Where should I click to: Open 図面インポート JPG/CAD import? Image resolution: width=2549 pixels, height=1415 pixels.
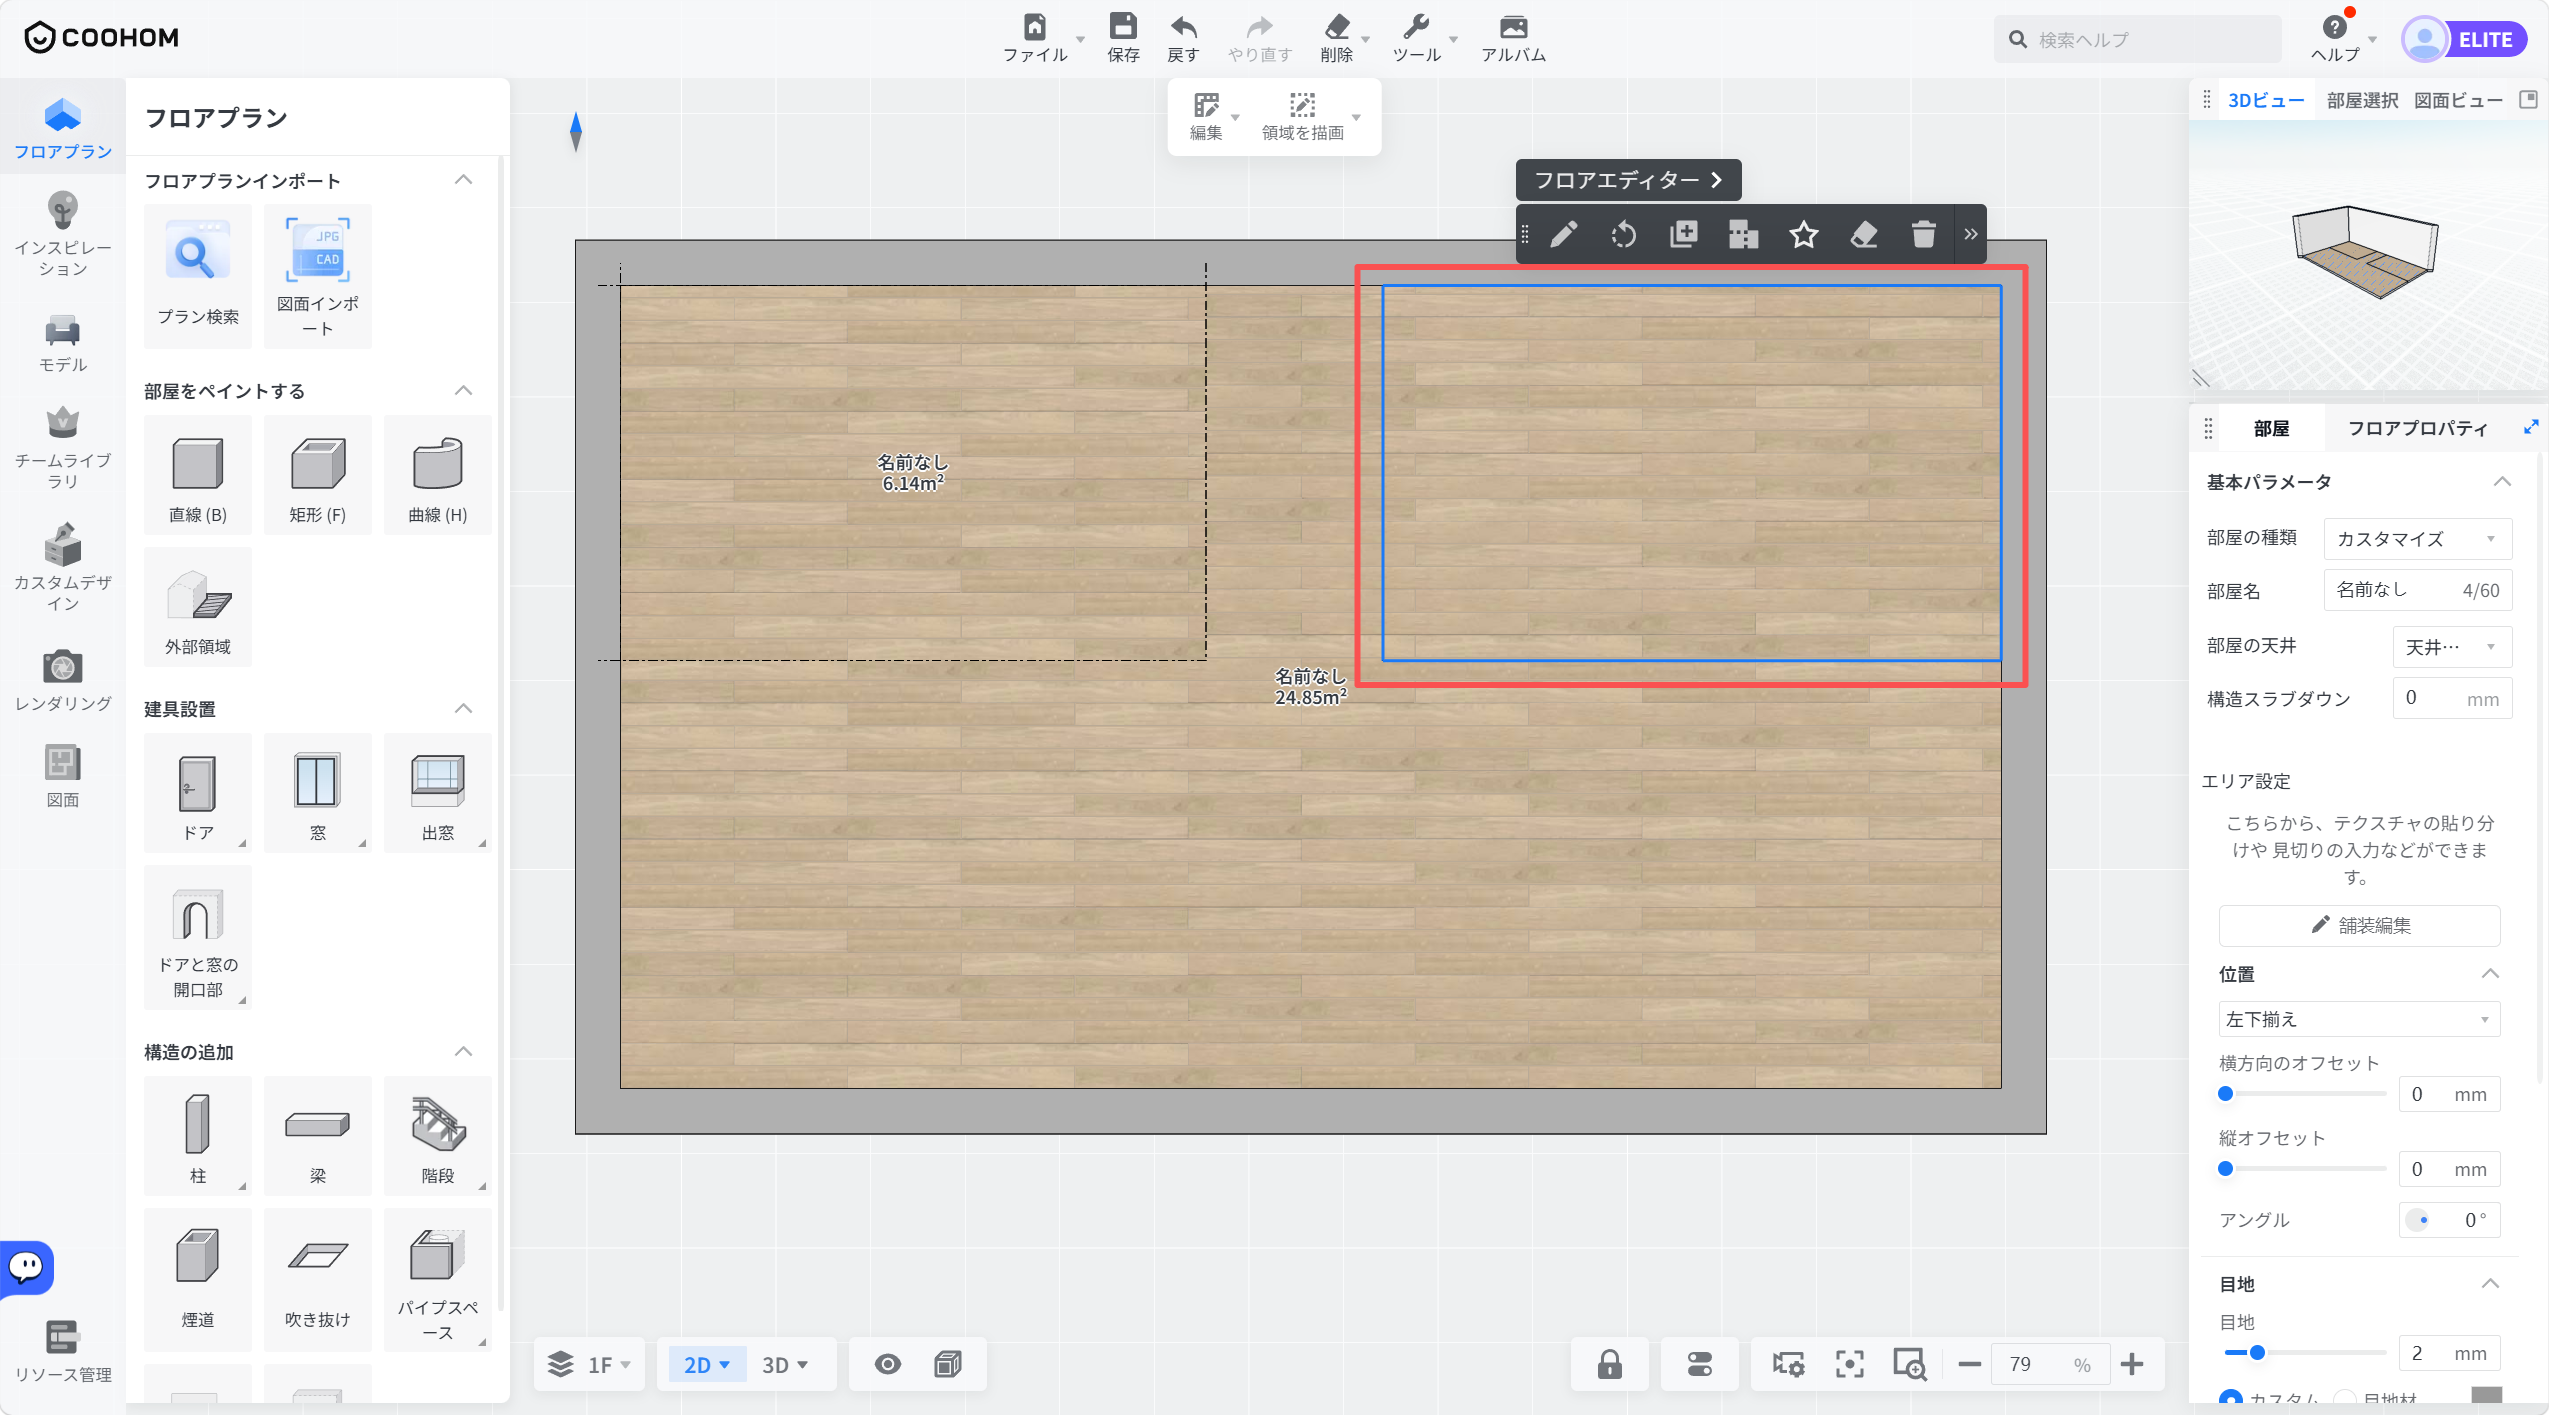(318, 276)
